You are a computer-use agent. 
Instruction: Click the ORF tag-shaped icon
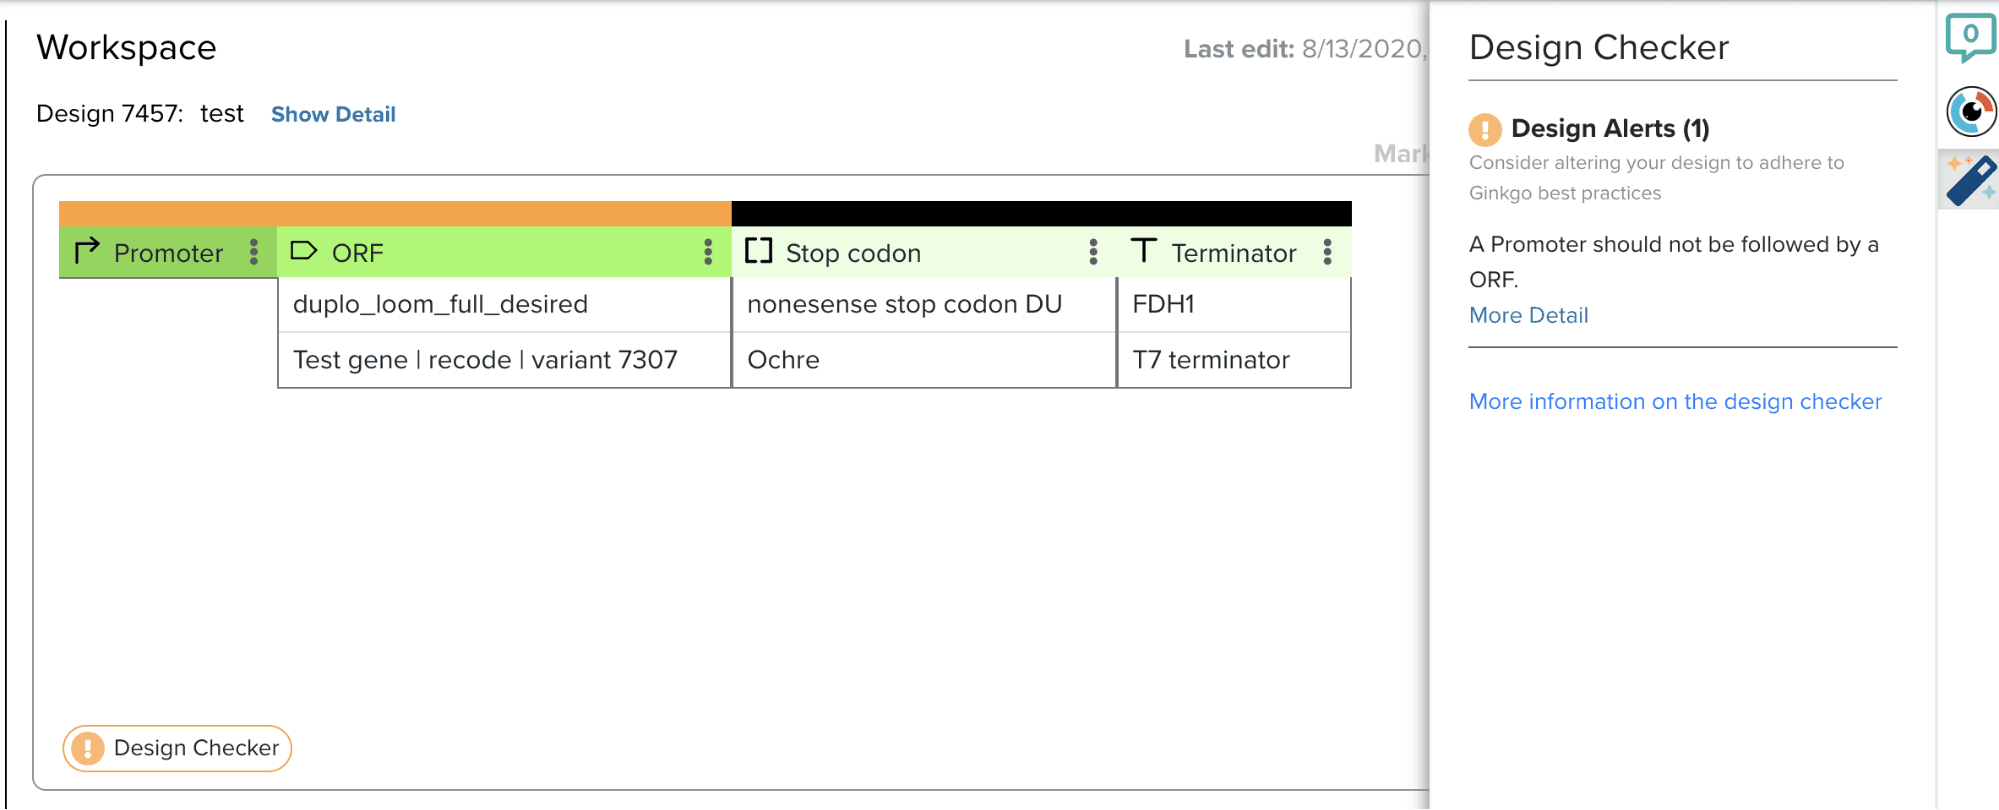(303, 251)
